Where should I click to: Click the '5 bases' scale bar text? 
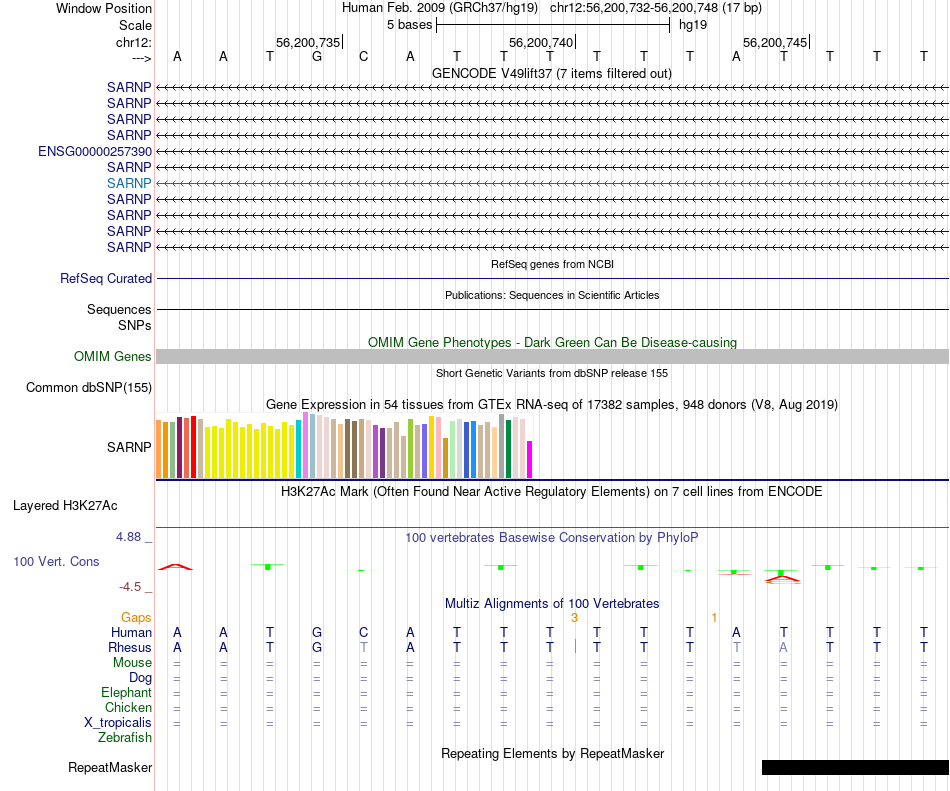[410, 25]
